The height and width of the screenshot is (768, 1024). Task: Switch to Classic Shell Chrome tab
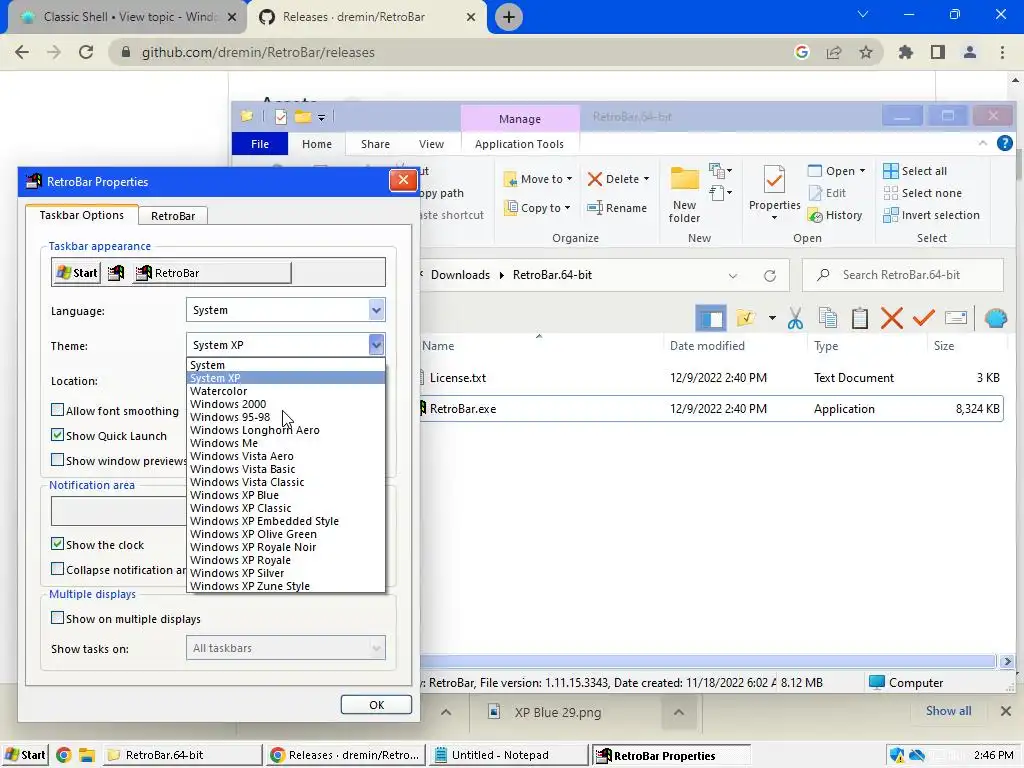click(127, 17)
